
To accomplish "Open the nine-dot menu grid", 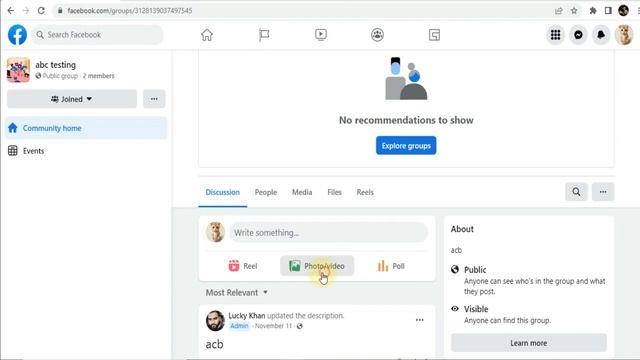I will pos(556,35).
